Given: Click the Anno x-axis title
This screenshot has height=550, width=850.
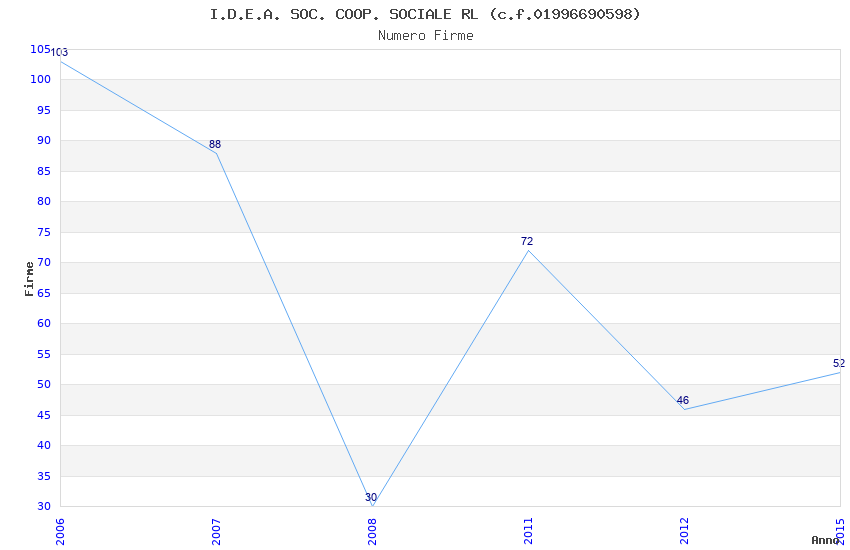Looking at the screenshot, I should coord(825,540).
